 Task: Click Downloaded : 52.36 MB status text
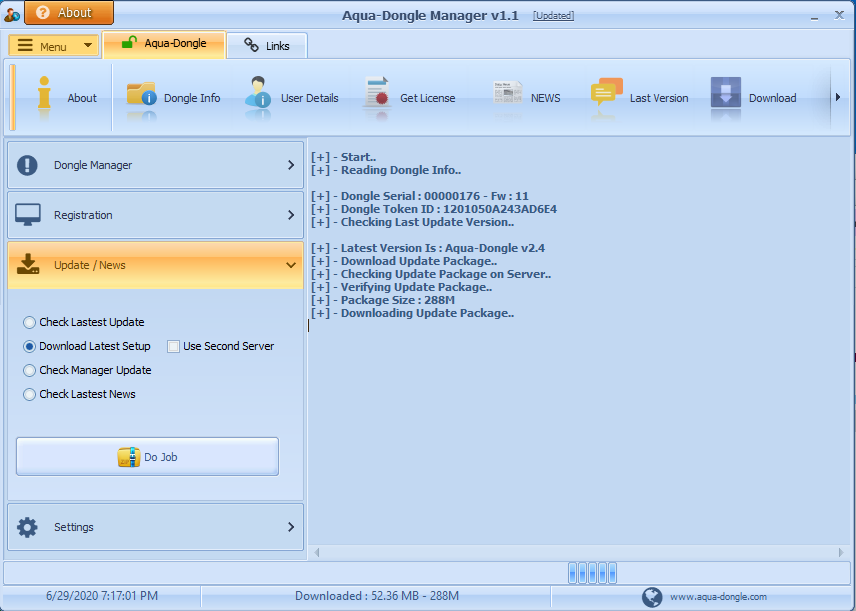click(x=377, y=596)
